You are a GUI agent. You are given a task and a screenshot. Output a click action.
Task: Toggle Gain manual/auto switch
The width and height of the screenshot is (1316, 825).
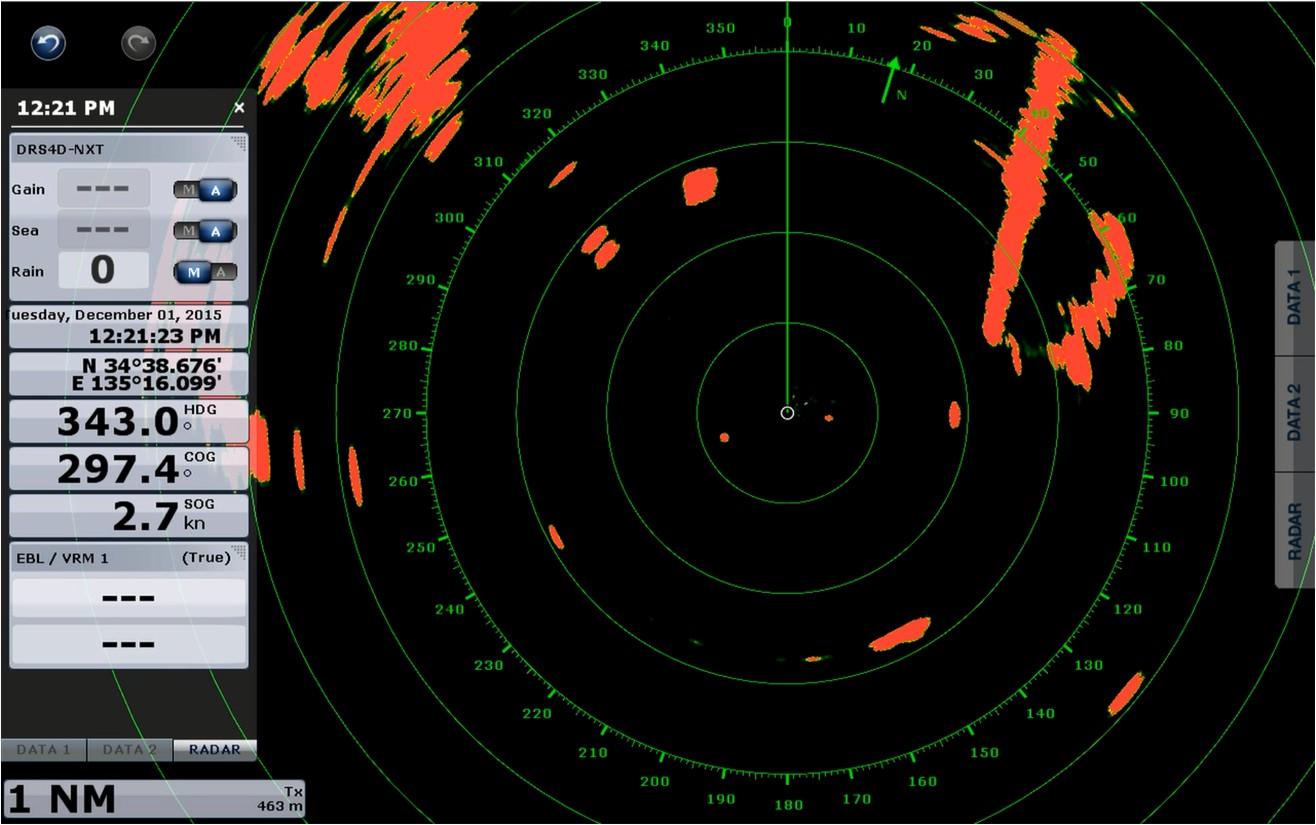pyautogui.click(x=205, y=190)
